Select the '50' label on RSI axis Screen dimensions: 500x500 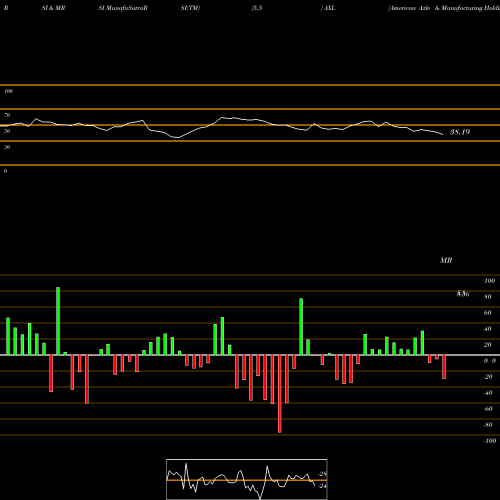pos(7,131)
